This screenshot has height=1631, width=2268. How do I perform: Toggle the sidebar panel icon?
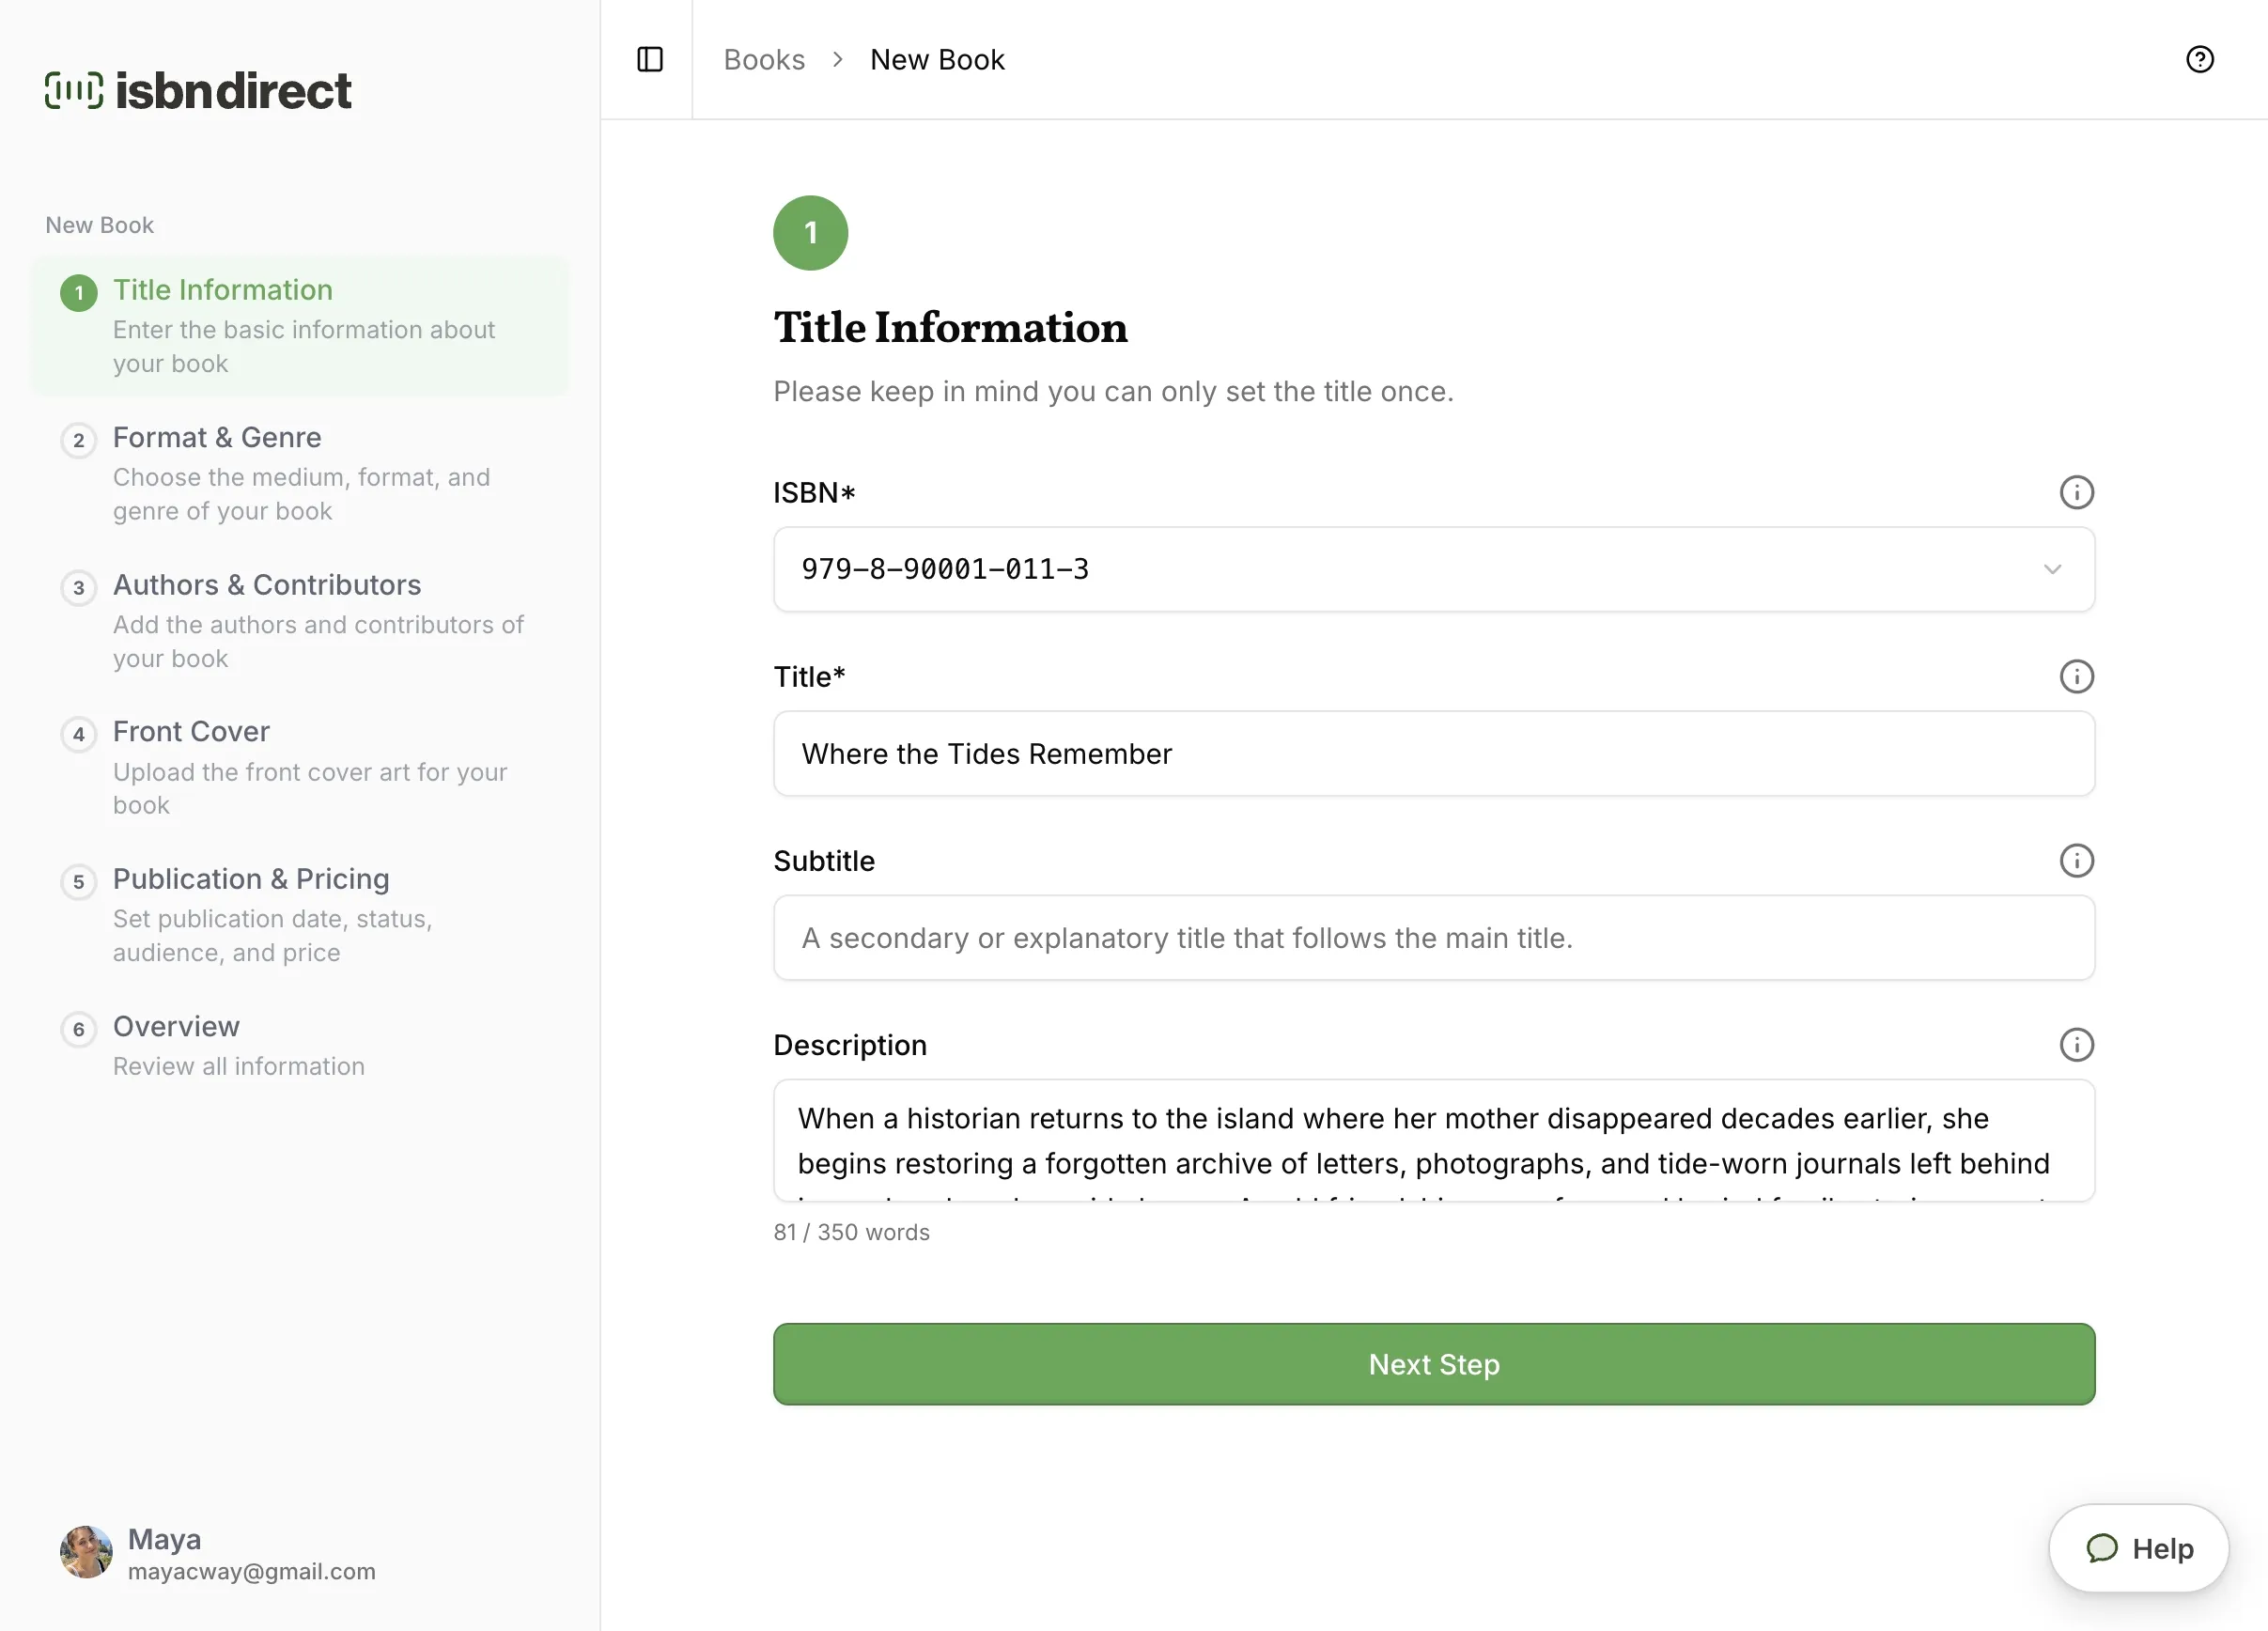tap(650, 60)
